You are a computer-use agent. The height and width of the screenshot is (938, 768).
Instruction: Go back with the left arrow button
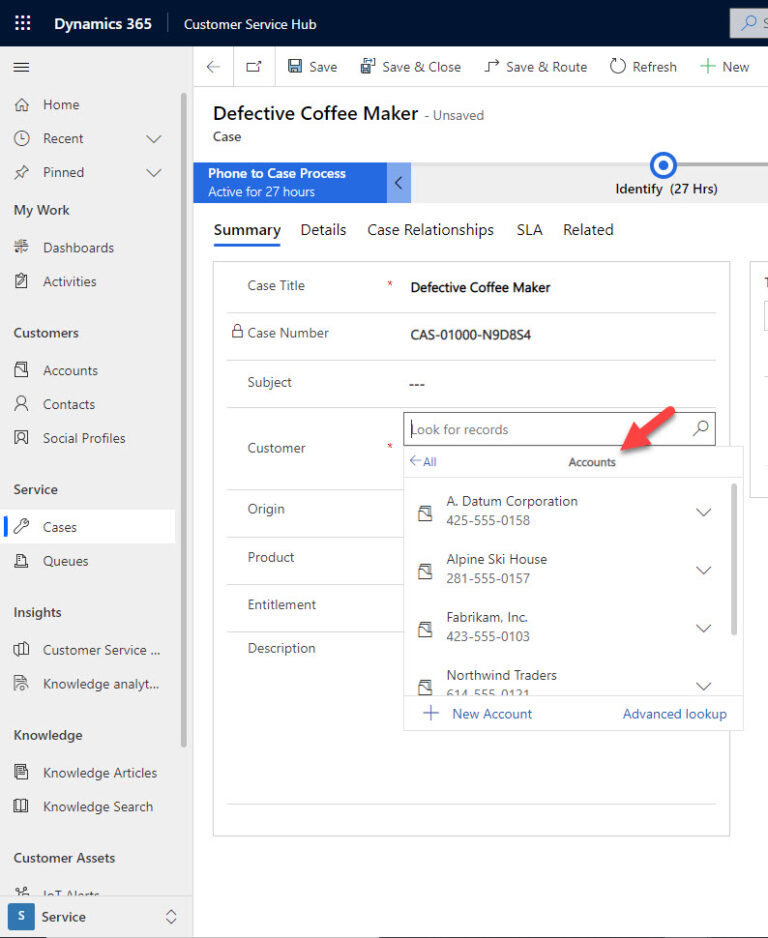213,67
